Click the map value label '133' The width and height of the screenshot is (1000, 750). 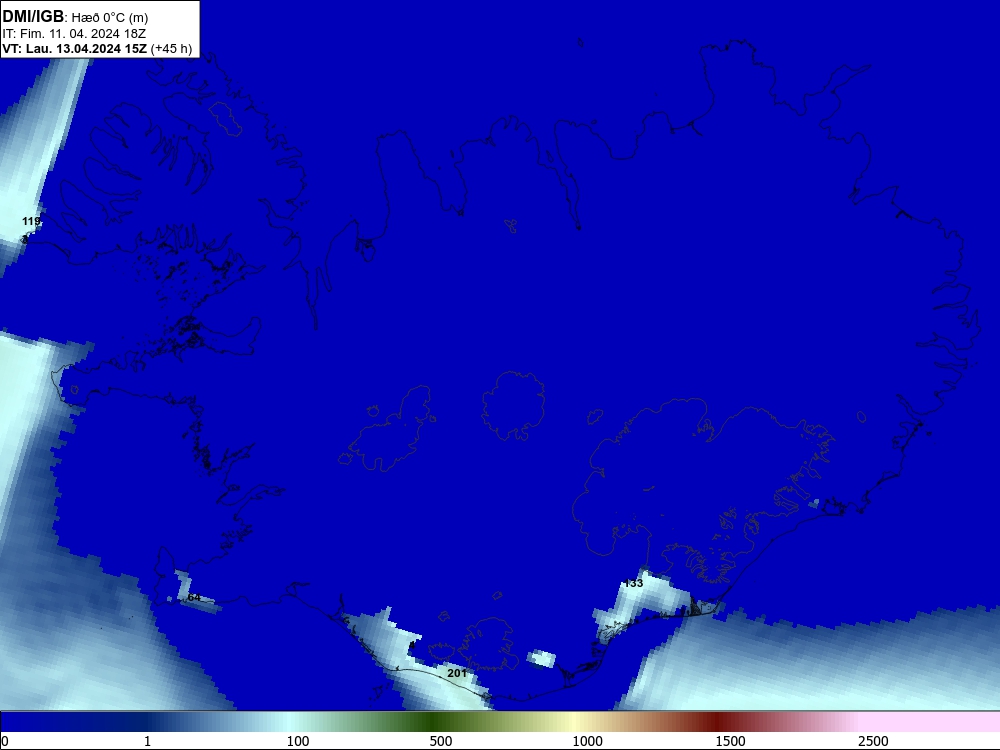(633, 583)
